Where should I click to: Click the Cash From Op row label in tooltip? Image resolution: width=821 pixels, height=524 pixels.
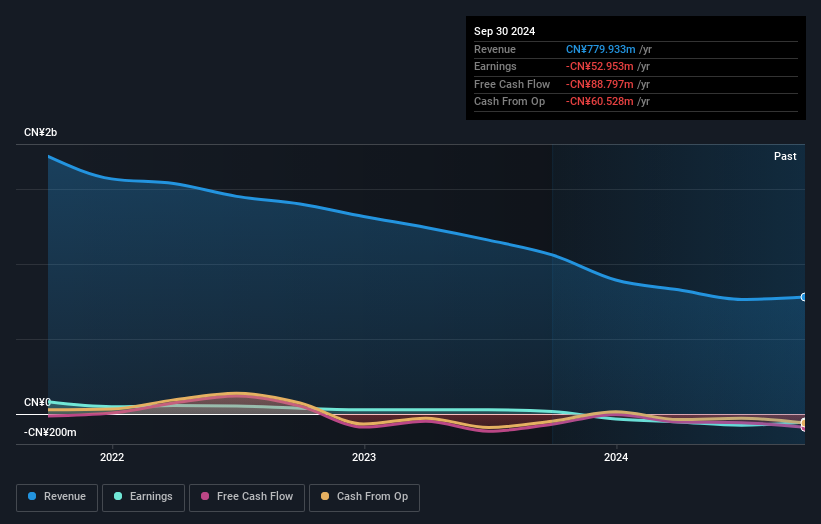pos(509,102)
